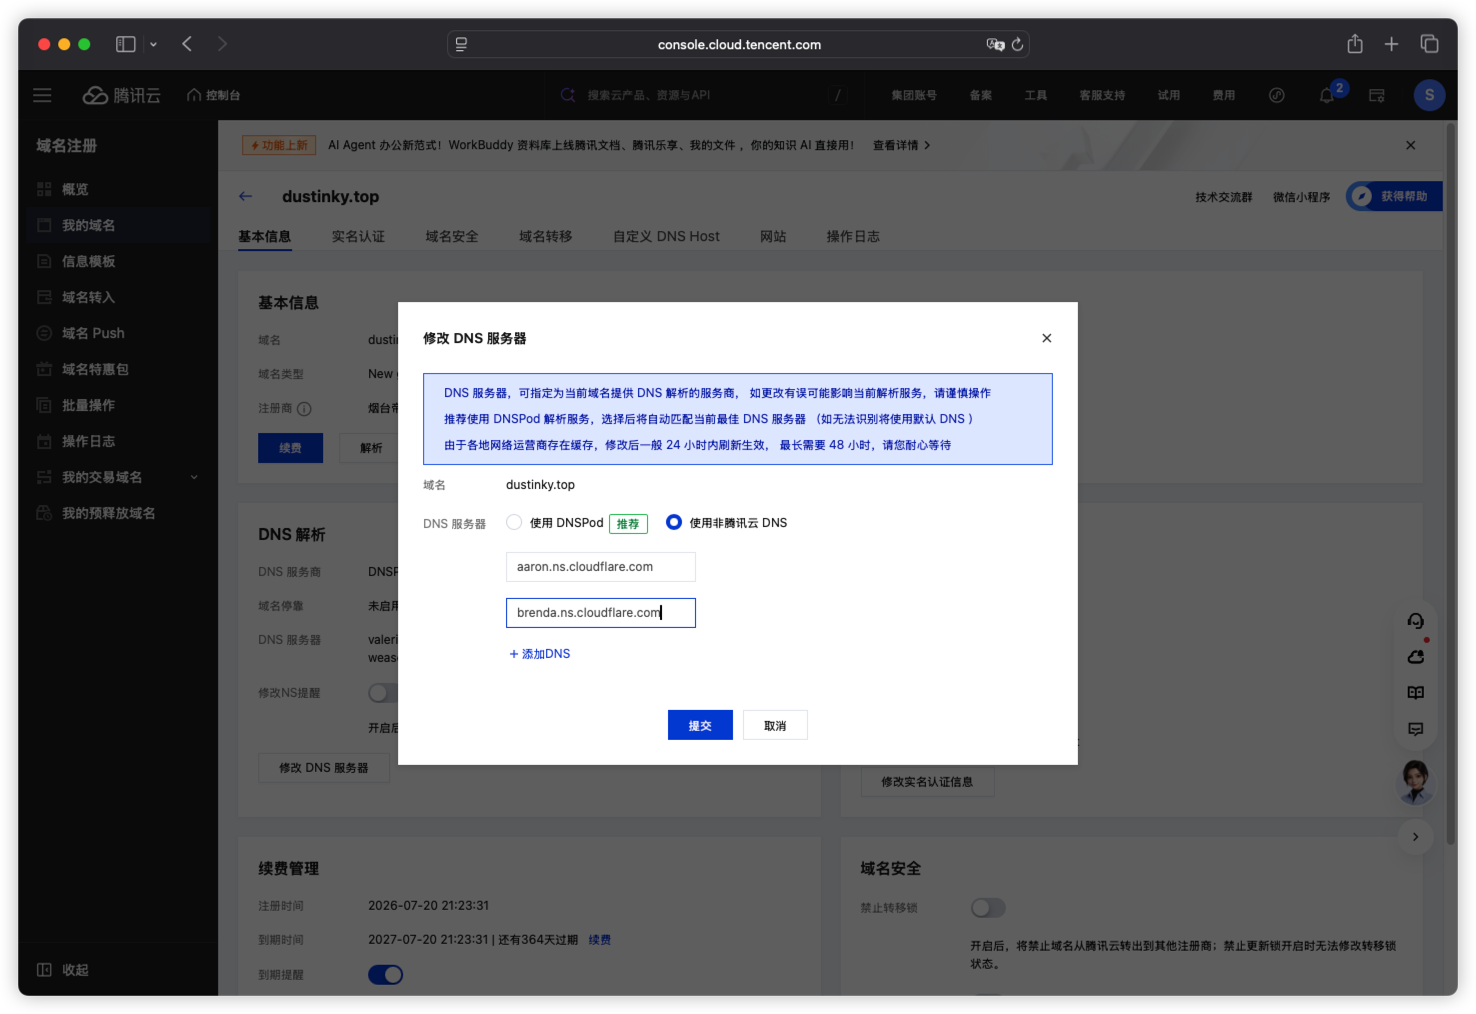
Task: Select 使用 DNSPod radio option
Action: click(514, 522)
